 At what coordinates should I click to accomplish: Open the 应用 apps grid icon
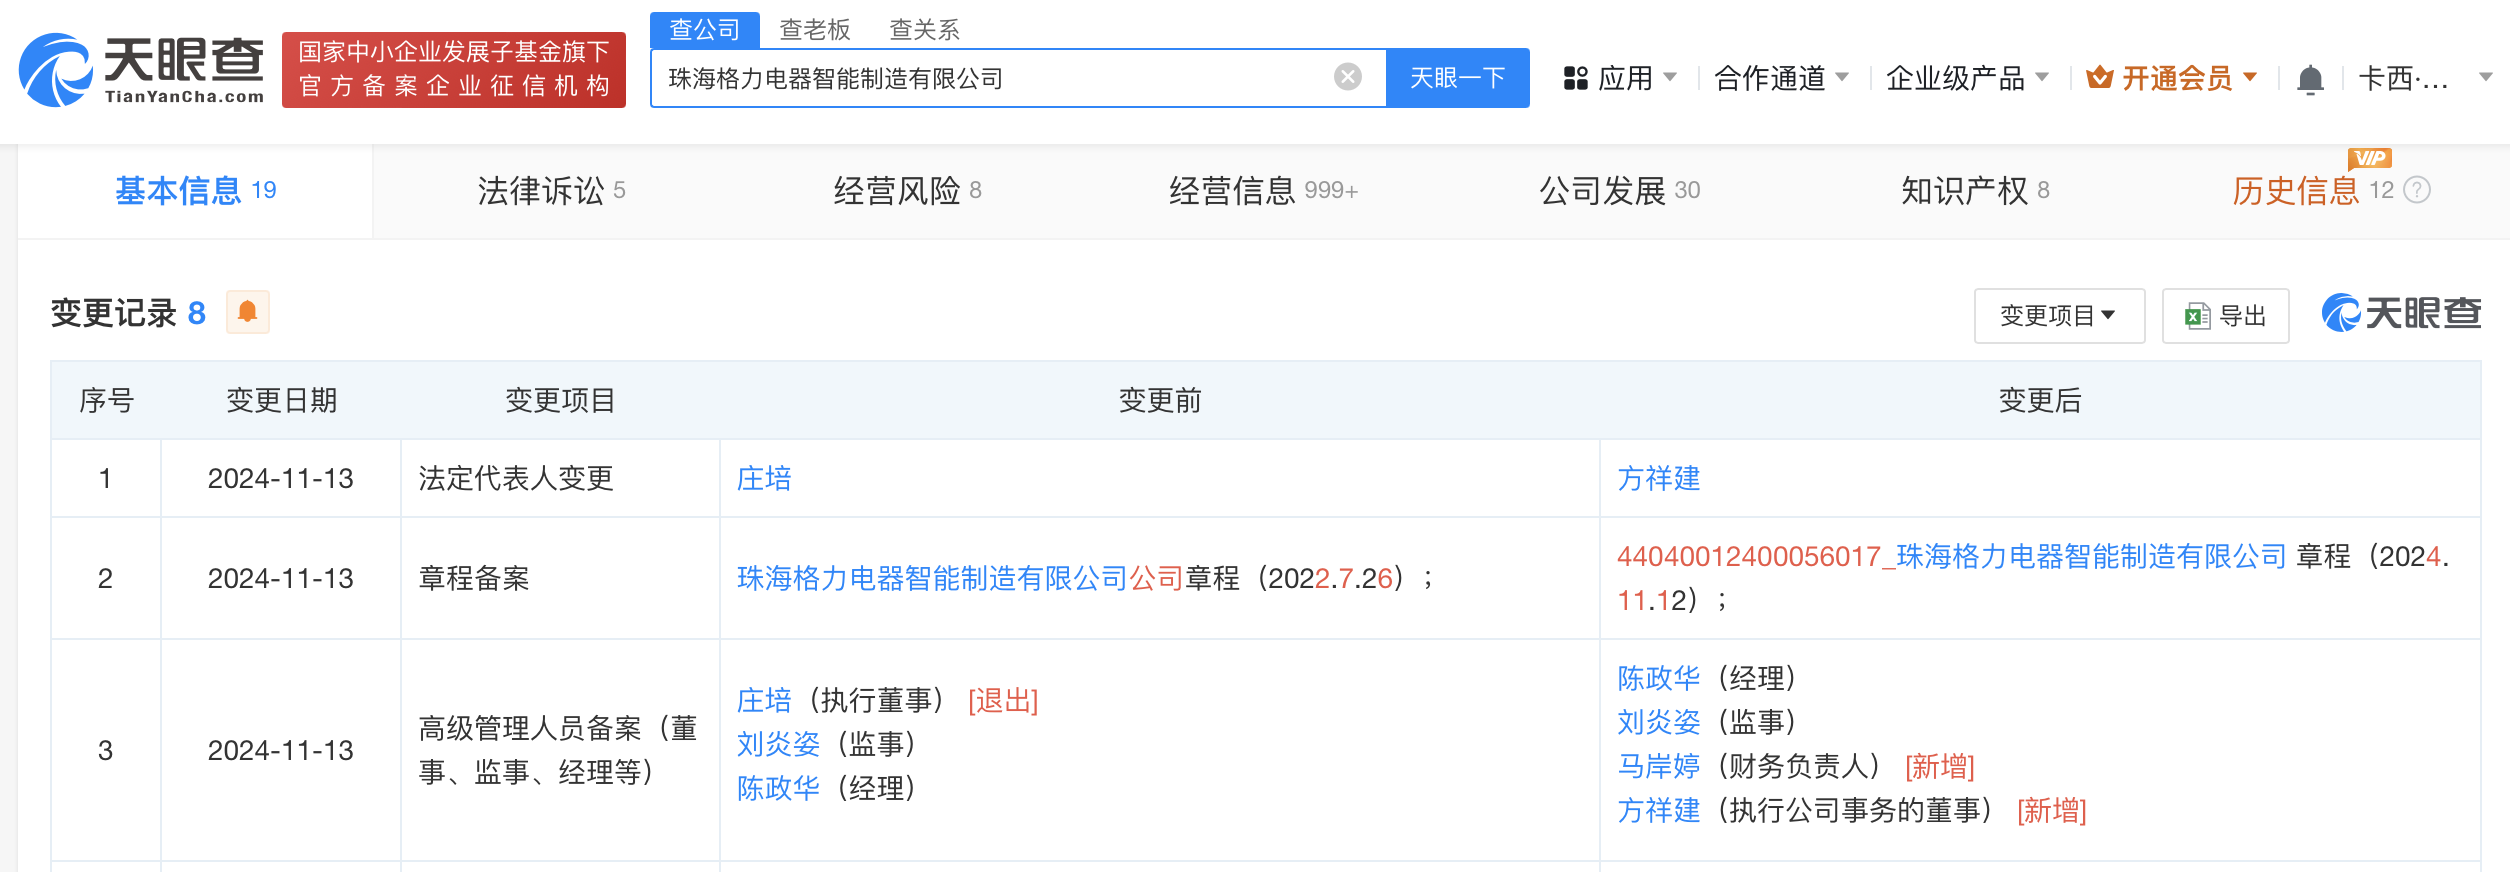pos(1576,78)
